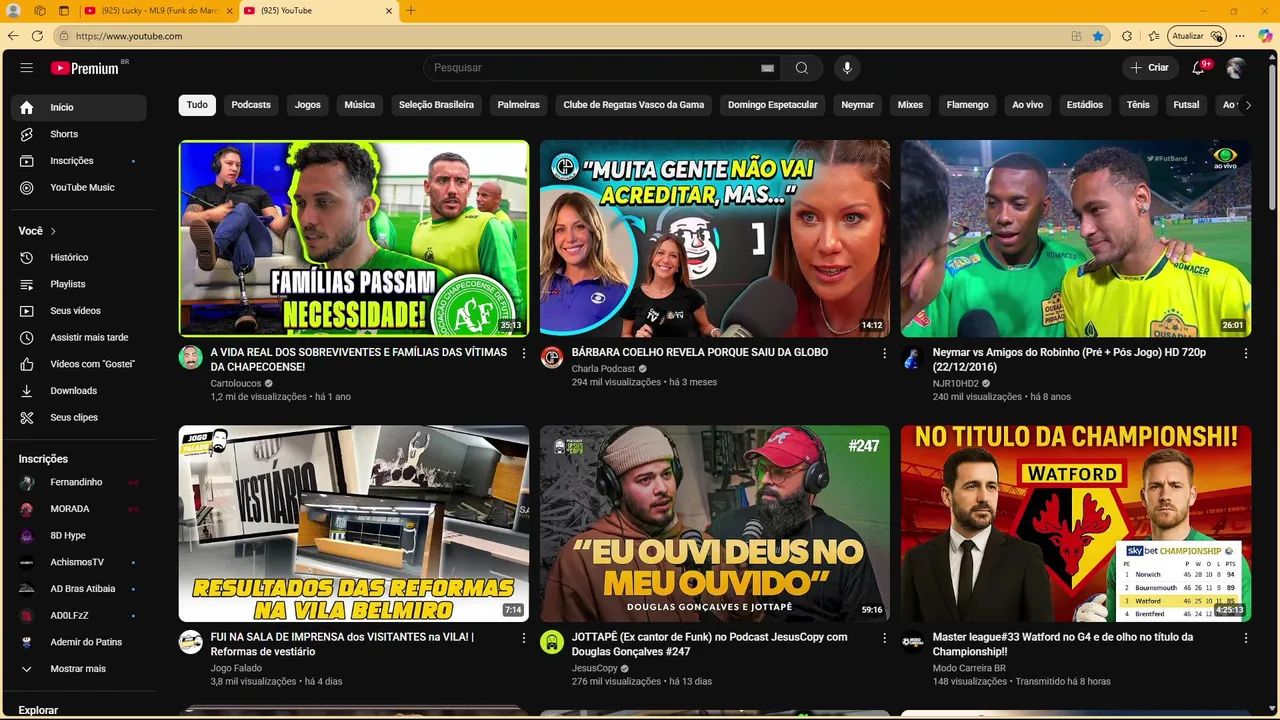Select the Palmeiras filter chip
This screenshot has width=1280, height=720.
pyautogui.click(x=519, y=105)
